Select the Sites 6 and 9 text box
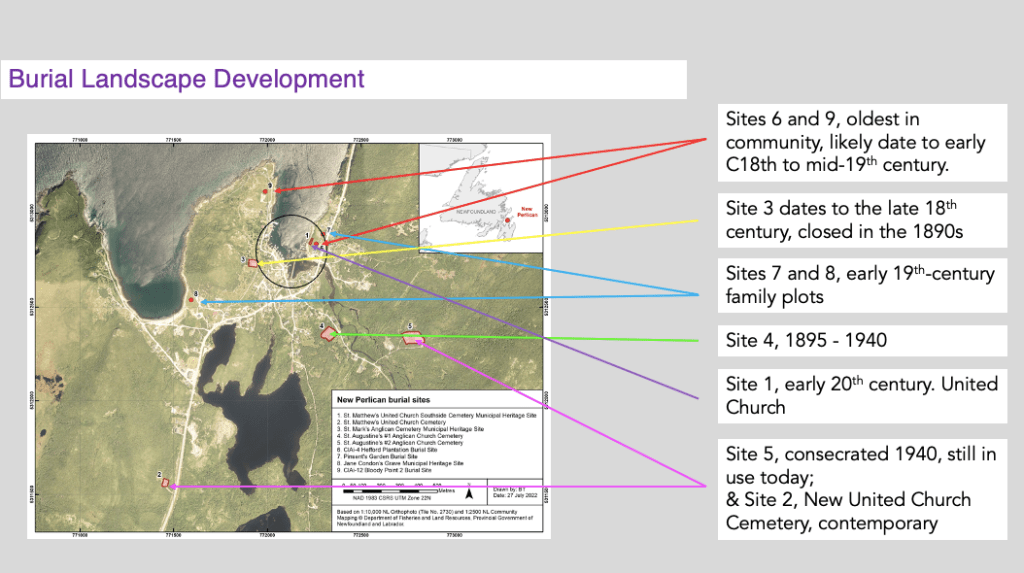The width and height of the screenshot is (1024, 573). (860, 142)
